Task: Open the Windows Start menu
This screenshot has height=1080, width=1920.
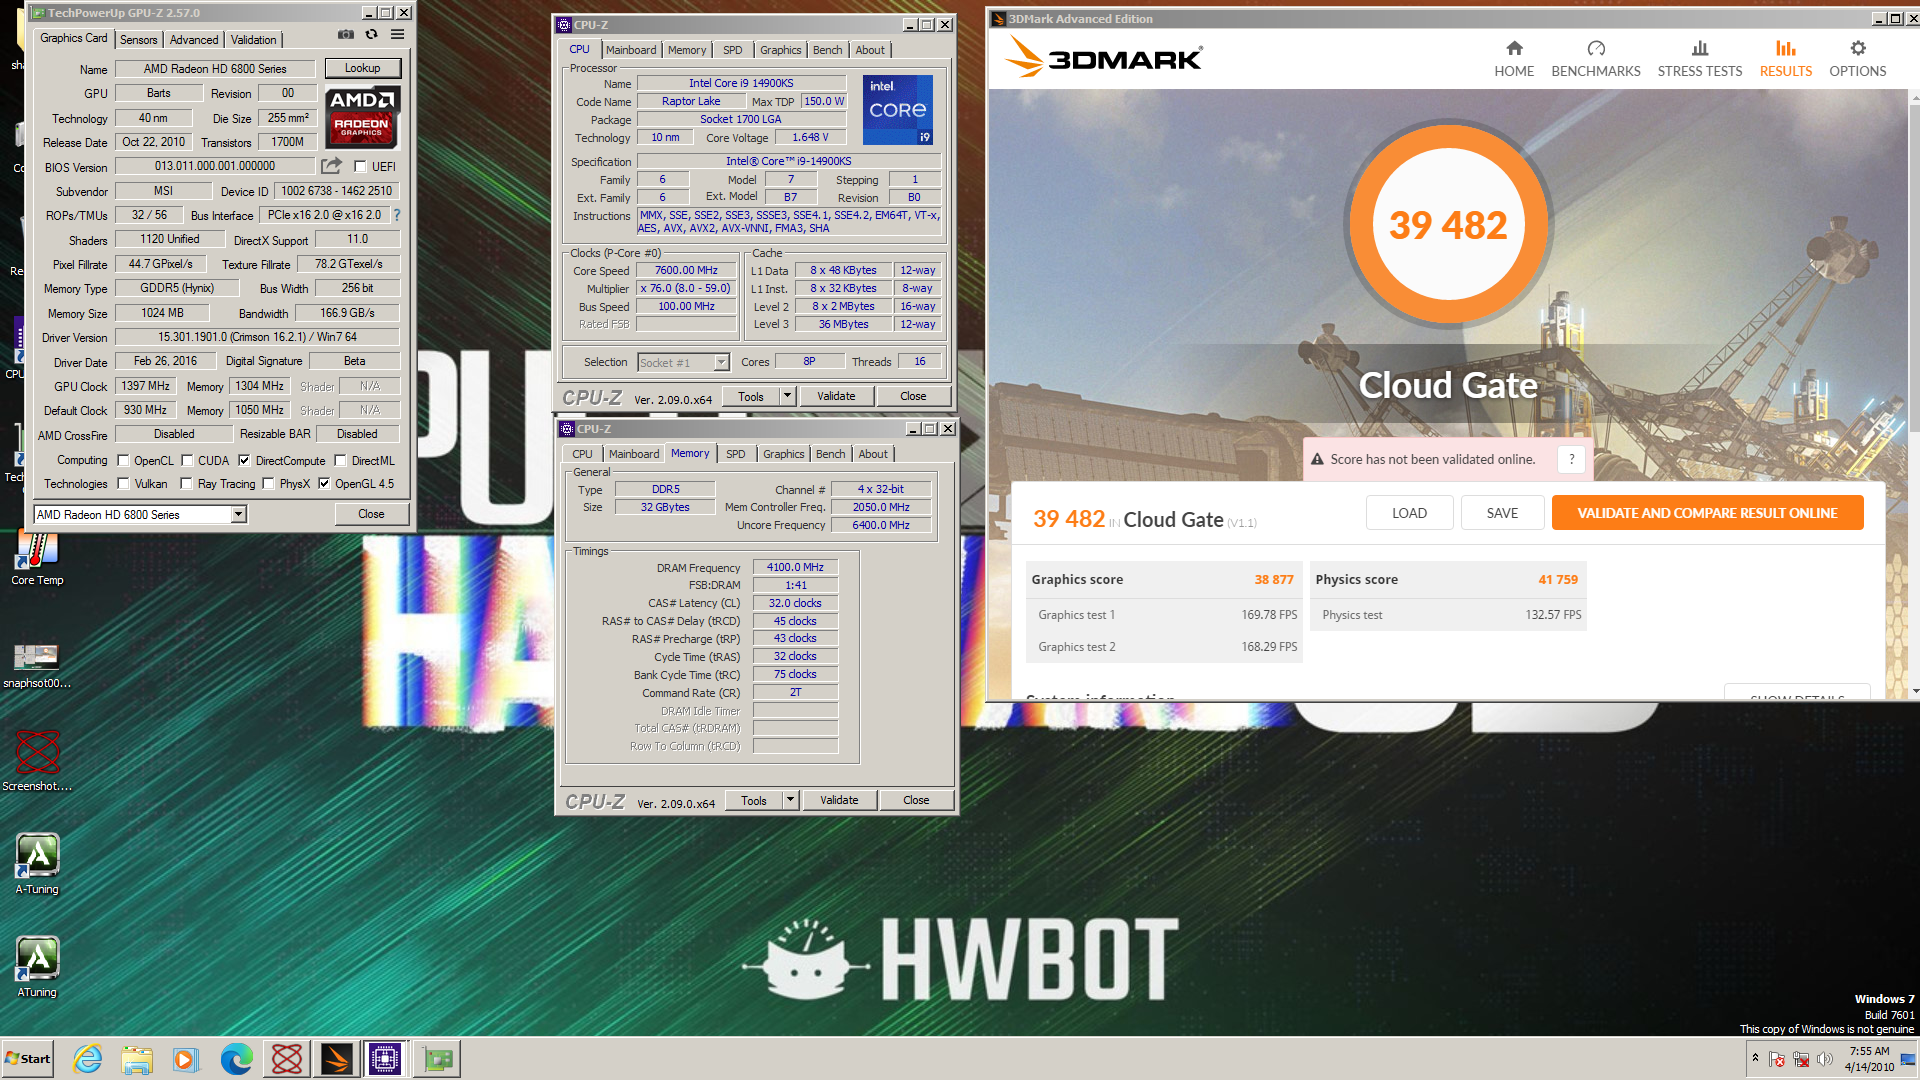Action: click(27, 1059)
